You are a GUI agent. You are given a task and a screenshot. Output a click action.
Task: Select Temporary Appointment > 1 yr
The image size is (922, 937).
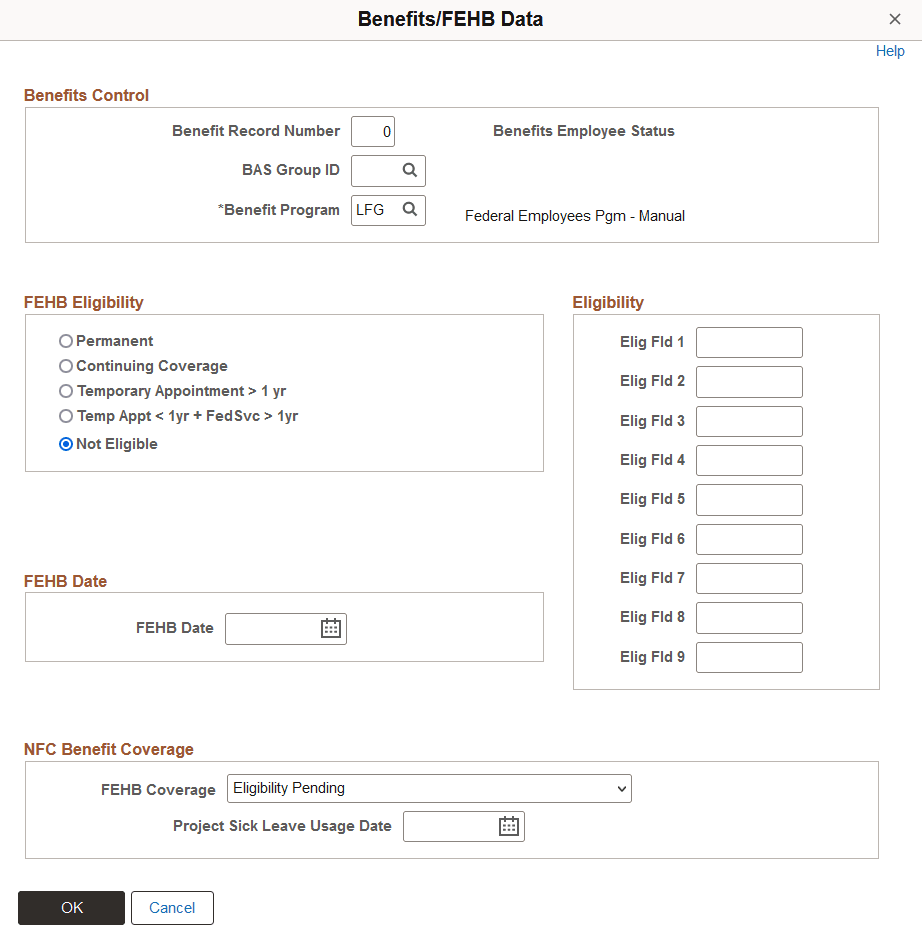coord(65,391)
